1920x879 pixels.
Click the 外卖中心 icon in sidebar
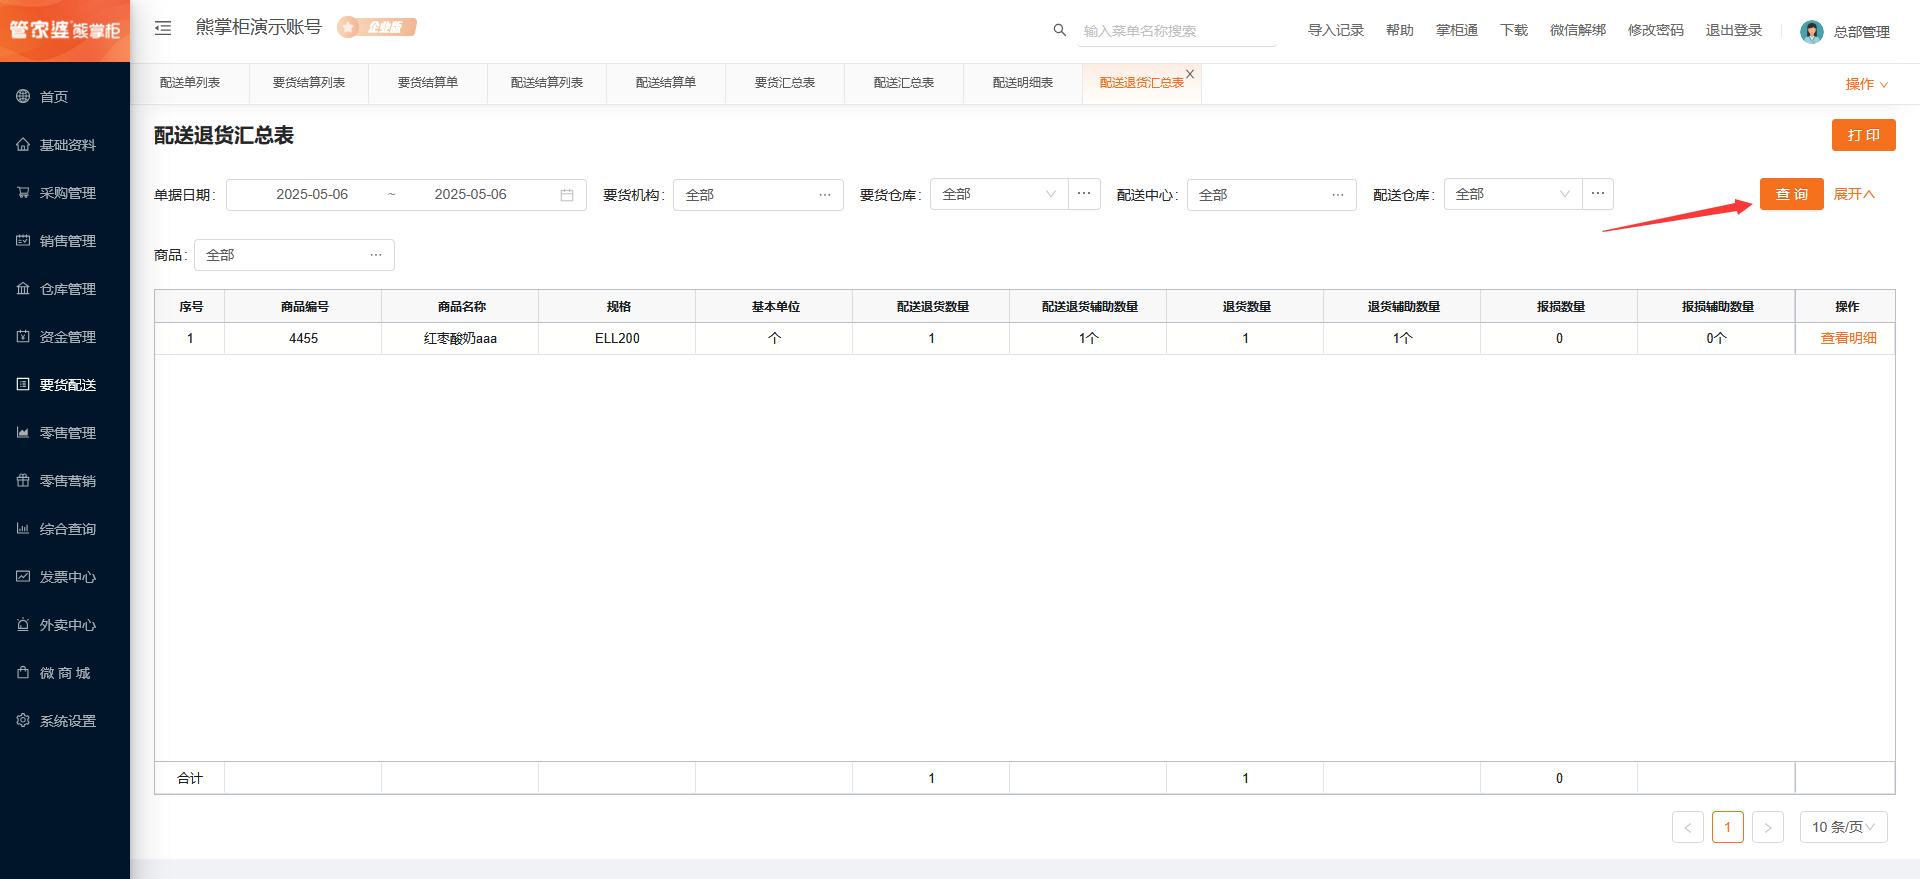(23, 624)
